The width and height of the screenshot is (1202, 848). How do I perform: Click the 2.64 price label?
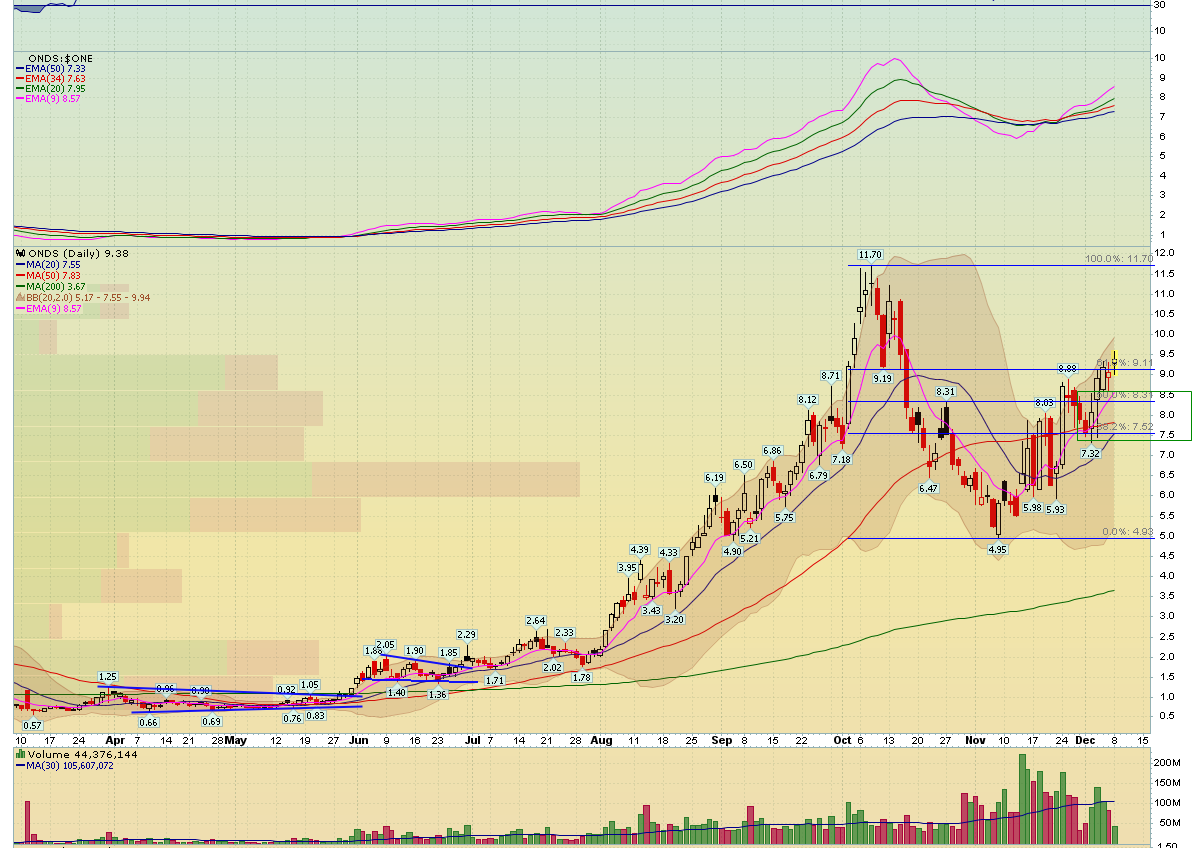coord(536,620)
